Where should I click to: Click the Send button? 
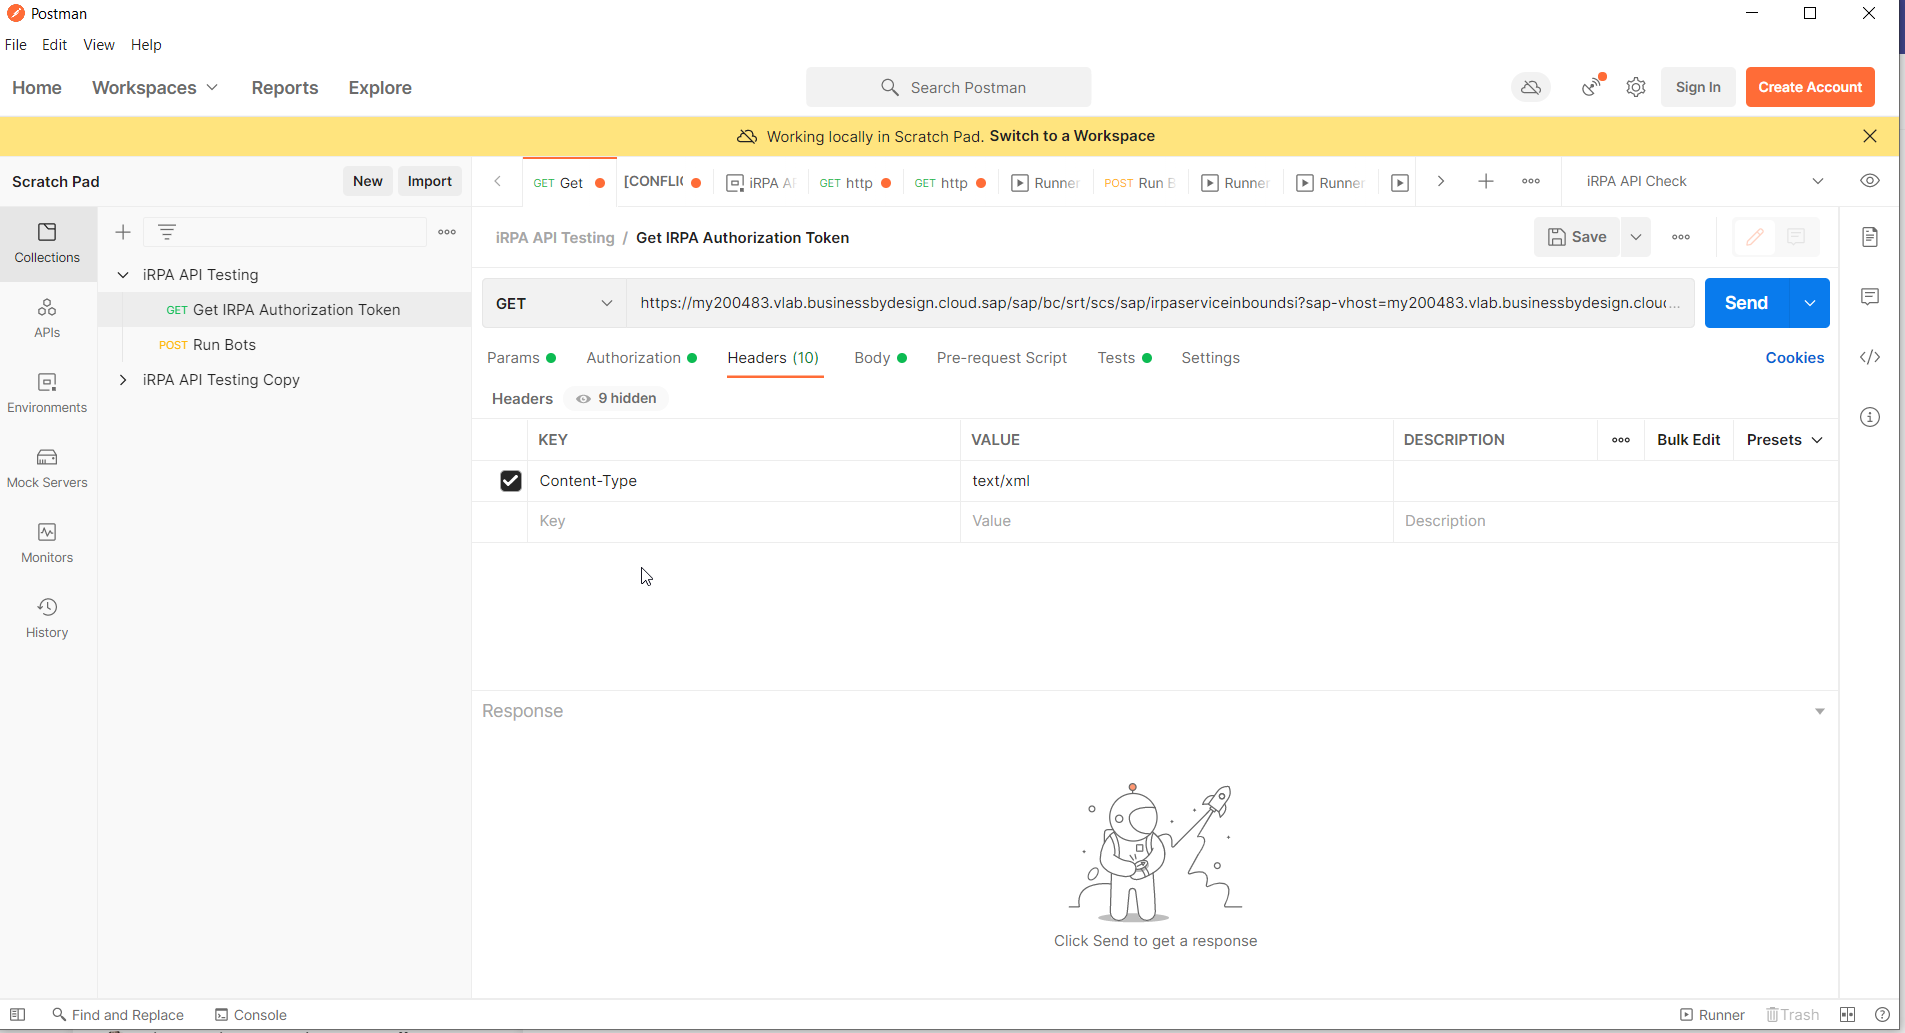(1746, 303)
